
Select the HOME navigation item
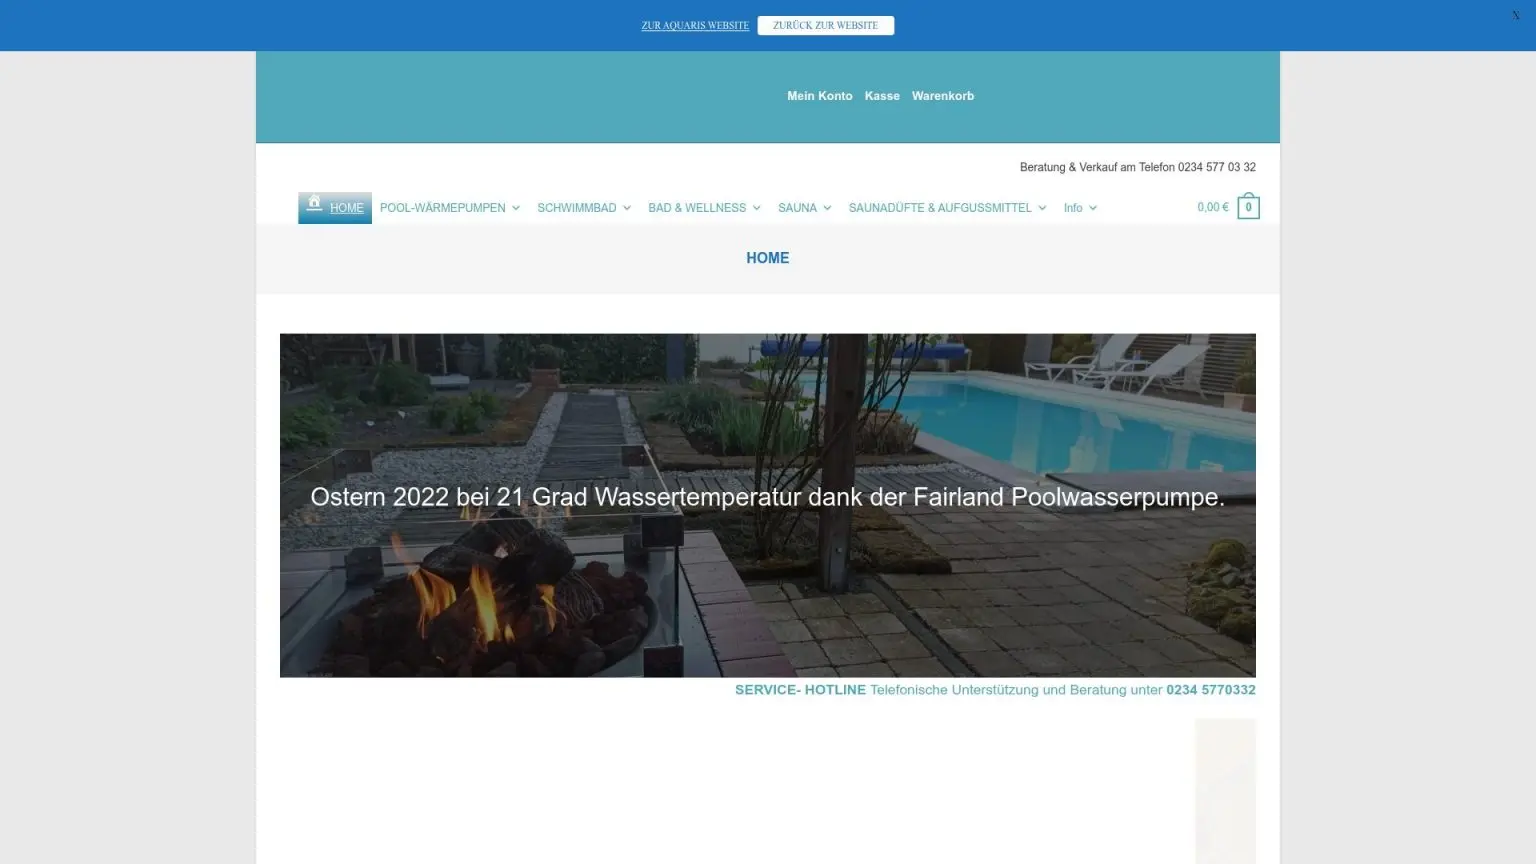(346, 208)
